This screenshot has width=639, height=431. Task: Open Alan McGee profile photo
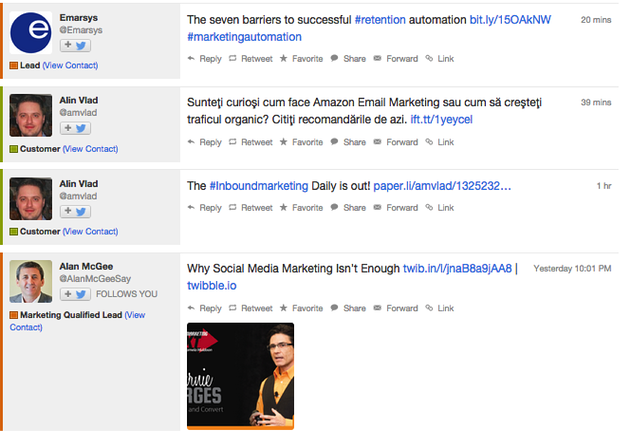pyautogui.click(x=31, y=281)
